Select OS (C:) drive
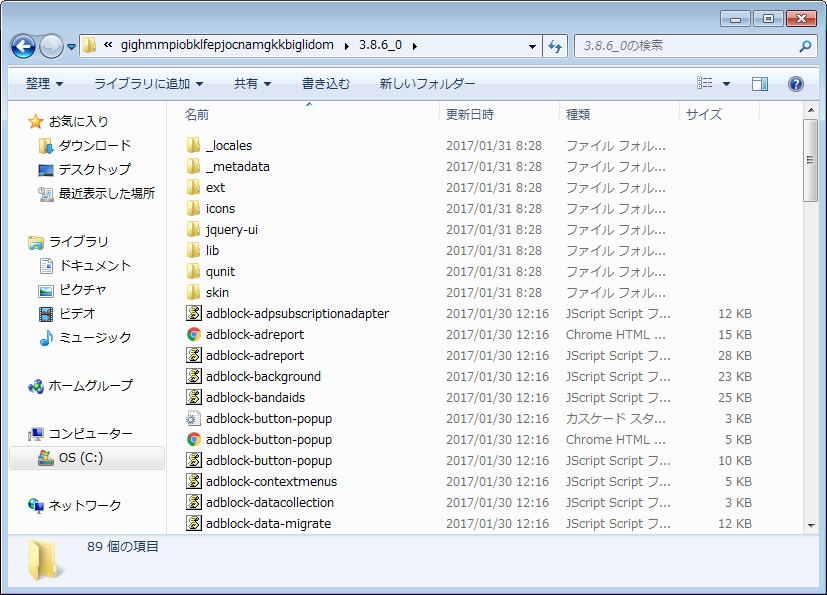Screen dimensions: 827x595 [81, 457]
